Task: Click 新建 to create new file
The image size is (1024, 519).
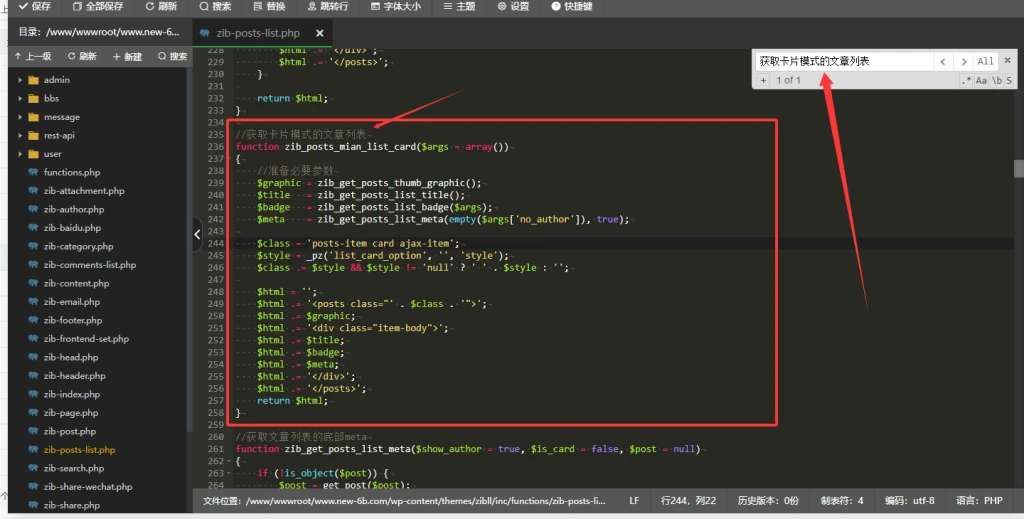Action: click(127, 57)
